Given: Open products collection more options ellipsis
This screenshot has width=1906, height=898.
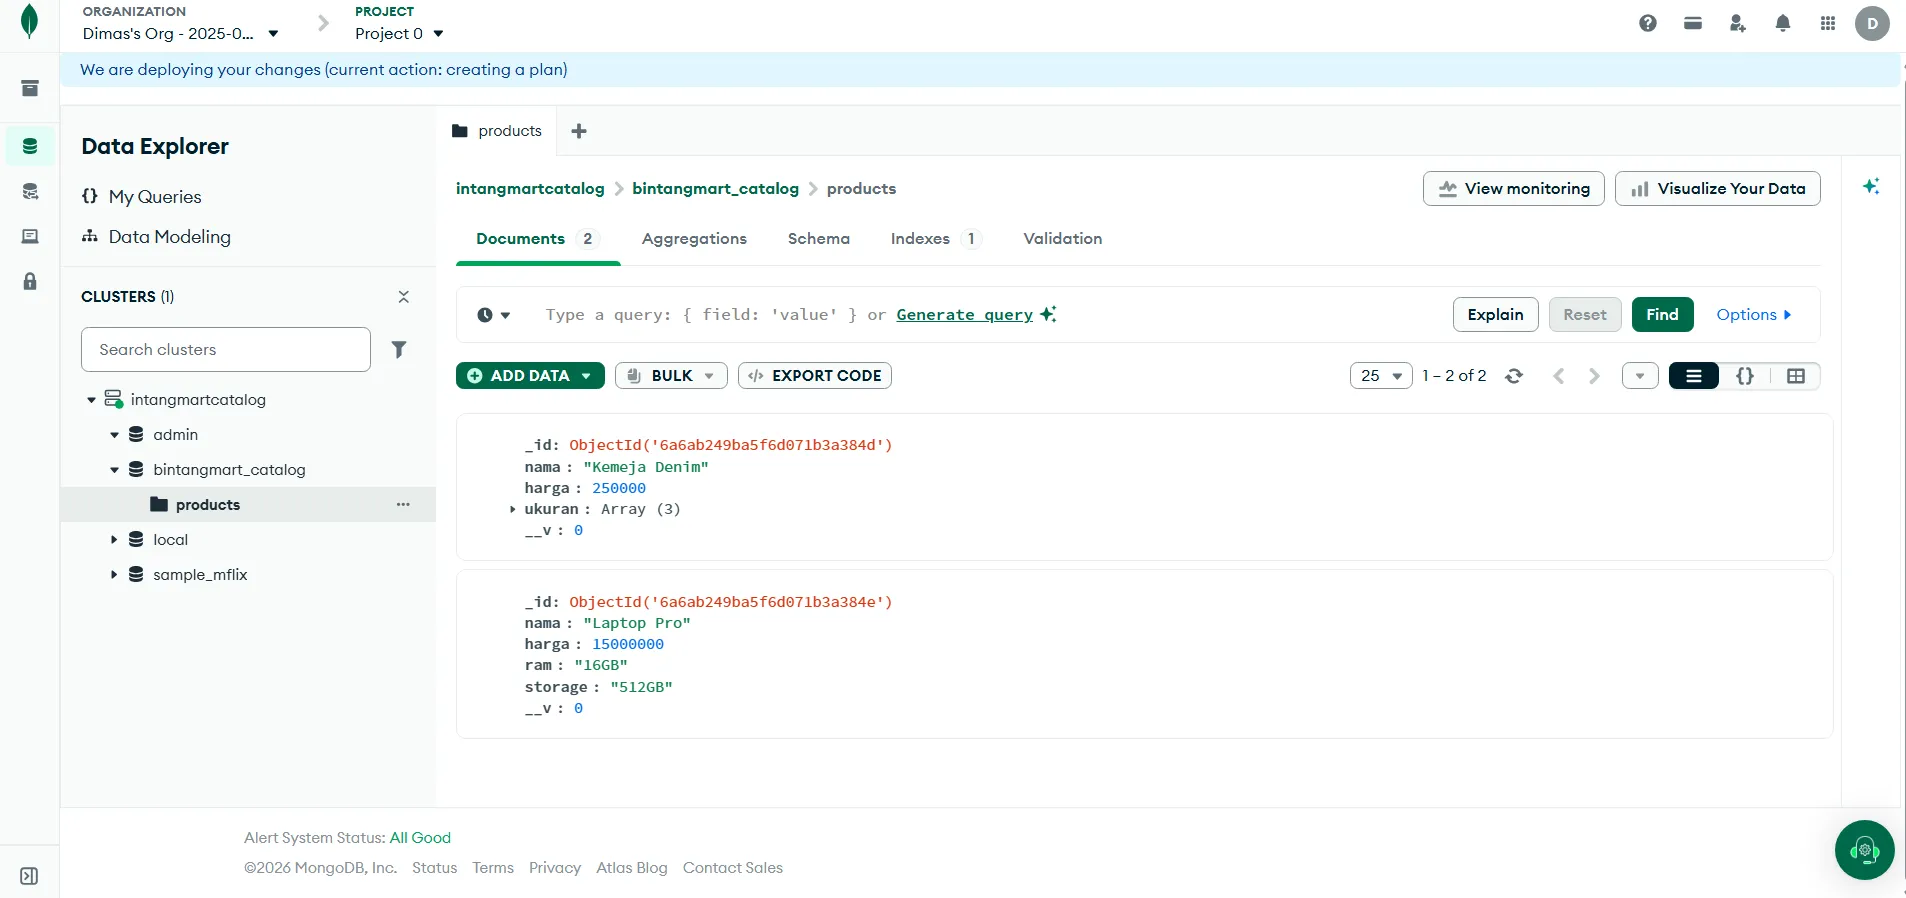Looking at the screenshot, I should pos(403,505).
